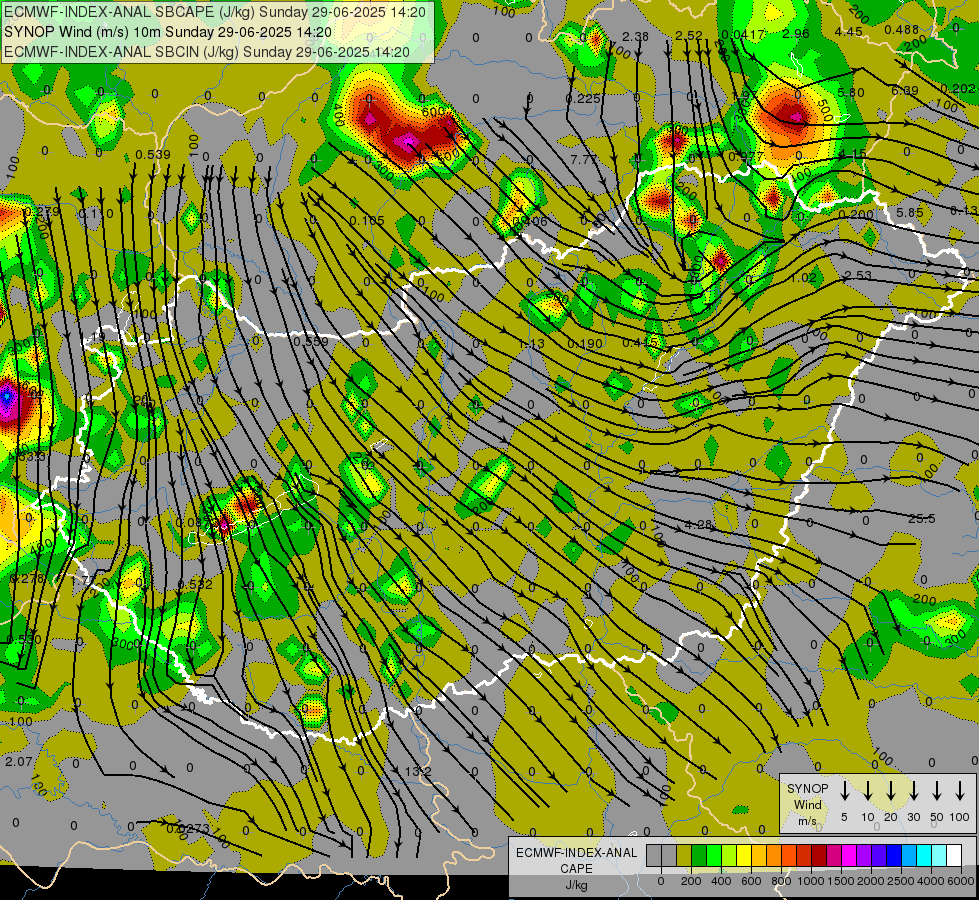Pick the dark red CAPE legend swatch
Viewport: 979px width, 900px height.
point(819,856)
